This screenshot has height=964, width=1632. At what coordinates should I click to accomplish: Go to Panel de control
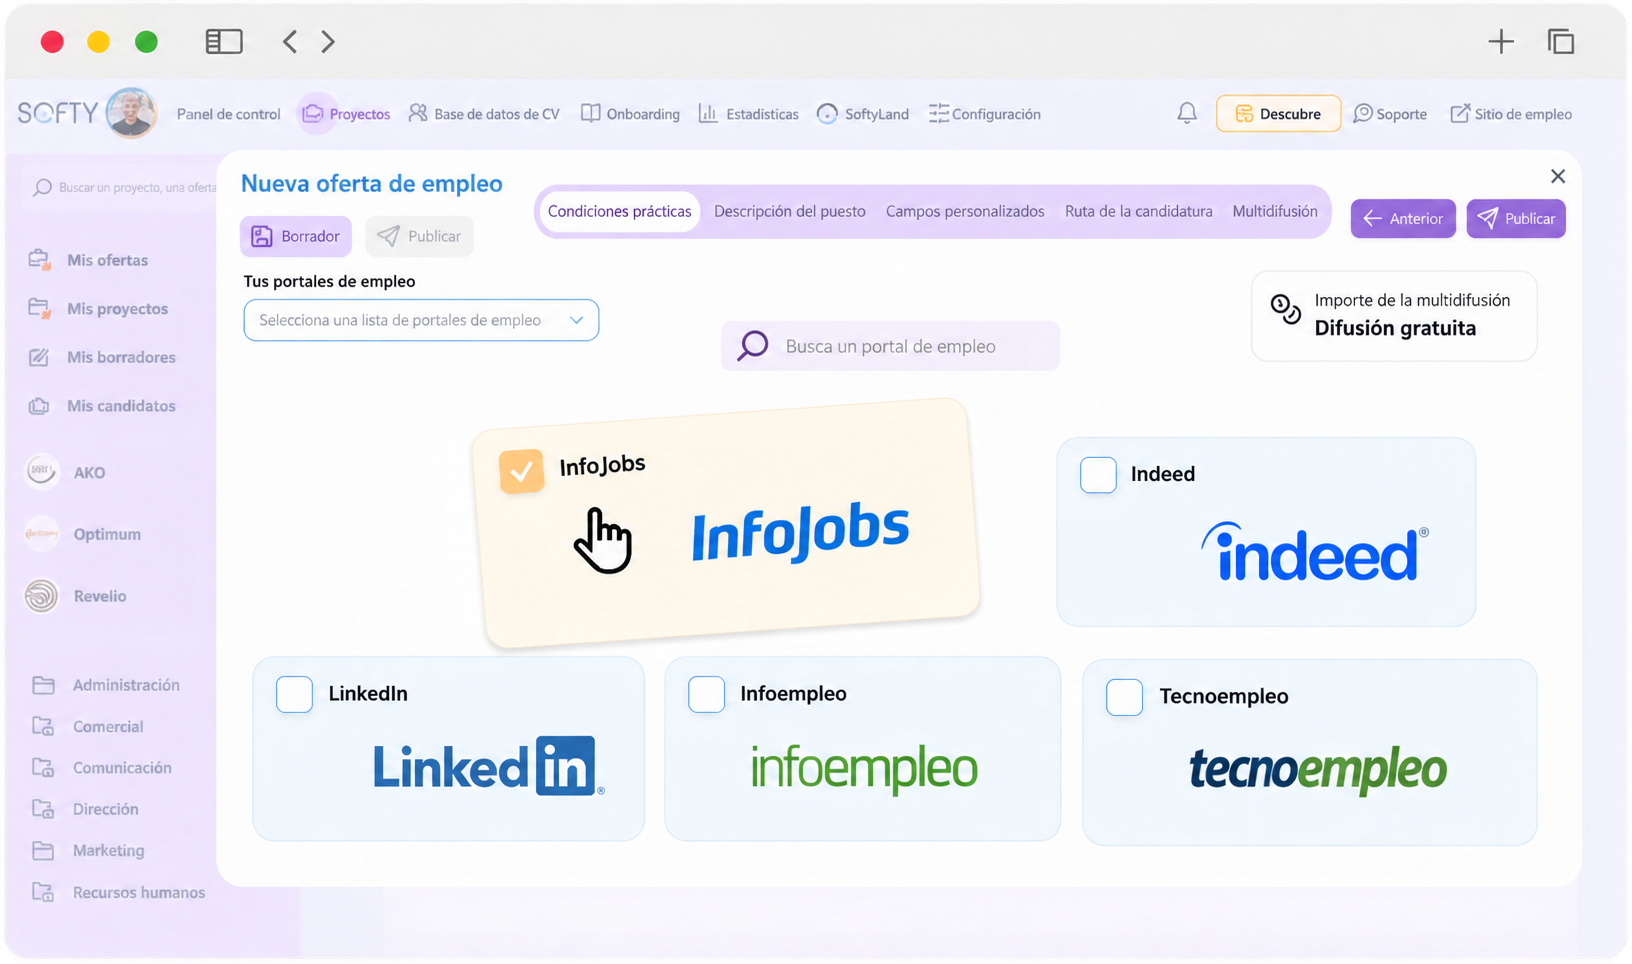click(x=228, y=114)
